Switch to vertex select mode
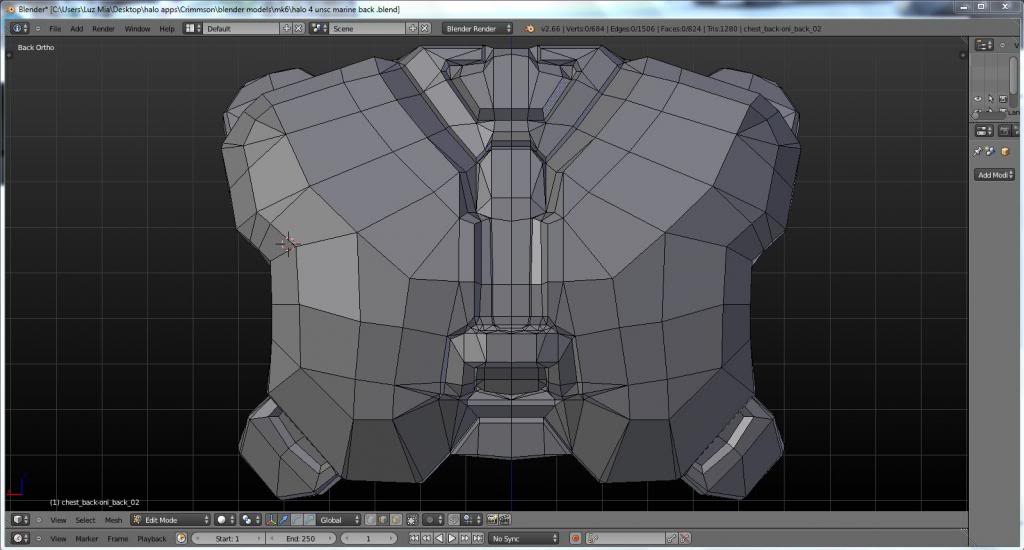 (x=370, y=520)
